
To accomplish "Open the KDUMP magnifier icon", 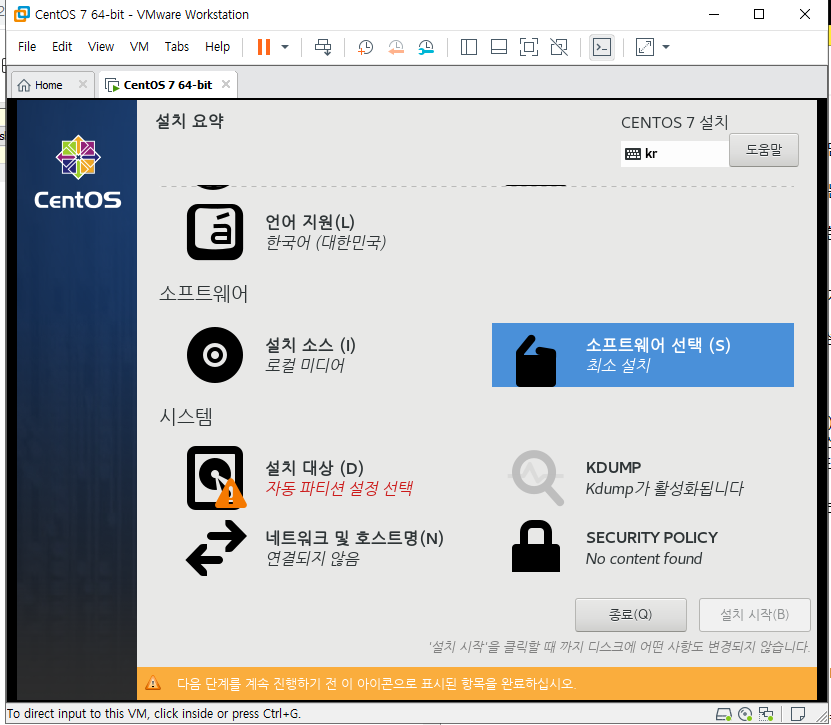I will [536, 478].
